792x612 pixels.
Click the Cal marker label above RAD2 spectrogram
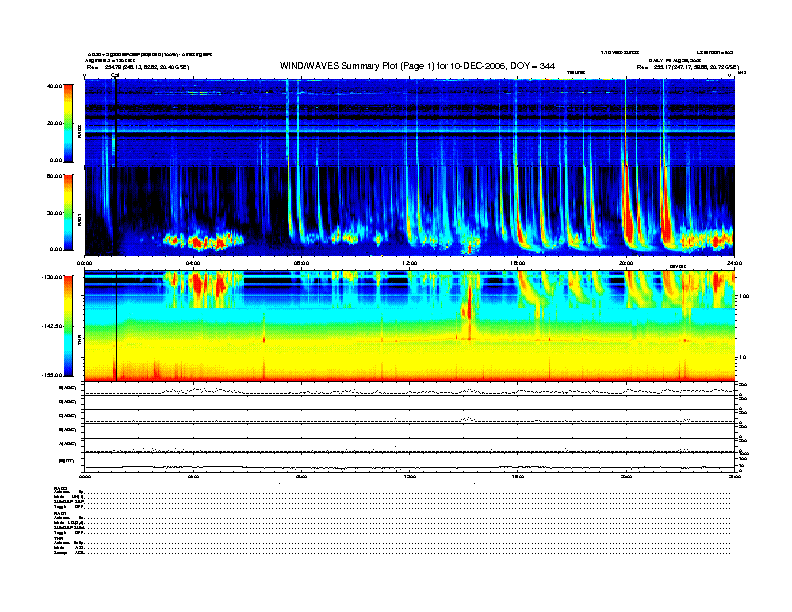[x=115, y=75]
